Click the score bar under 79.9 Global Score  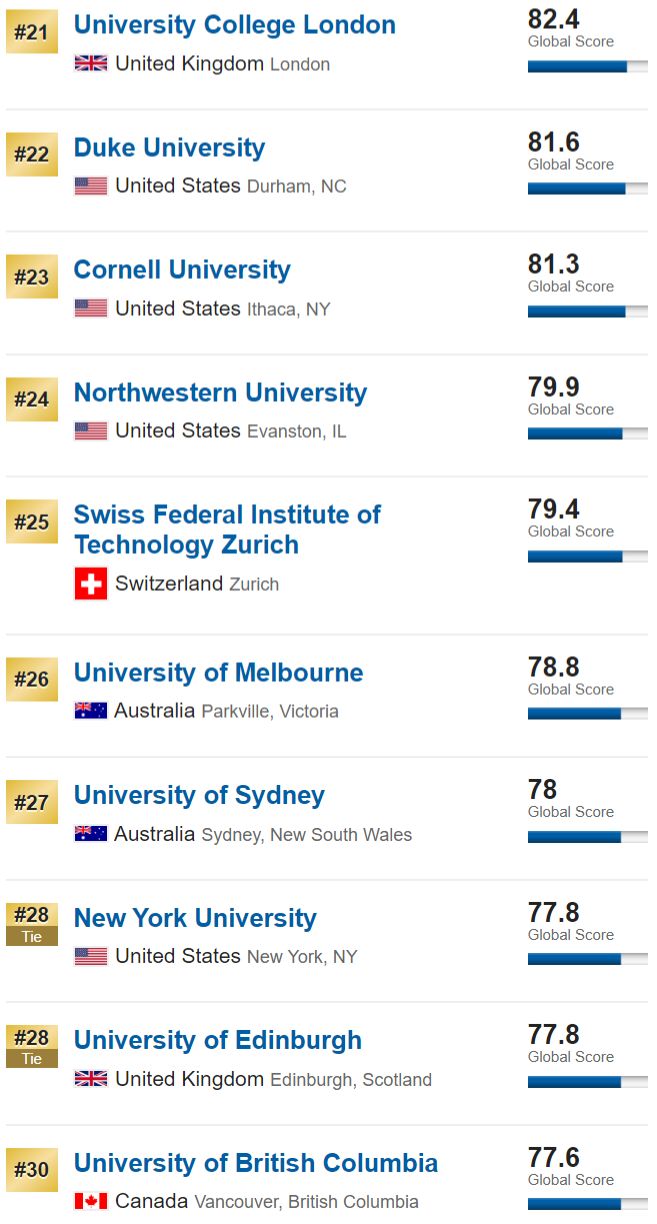pyautogui.click(x=587, y=434)
